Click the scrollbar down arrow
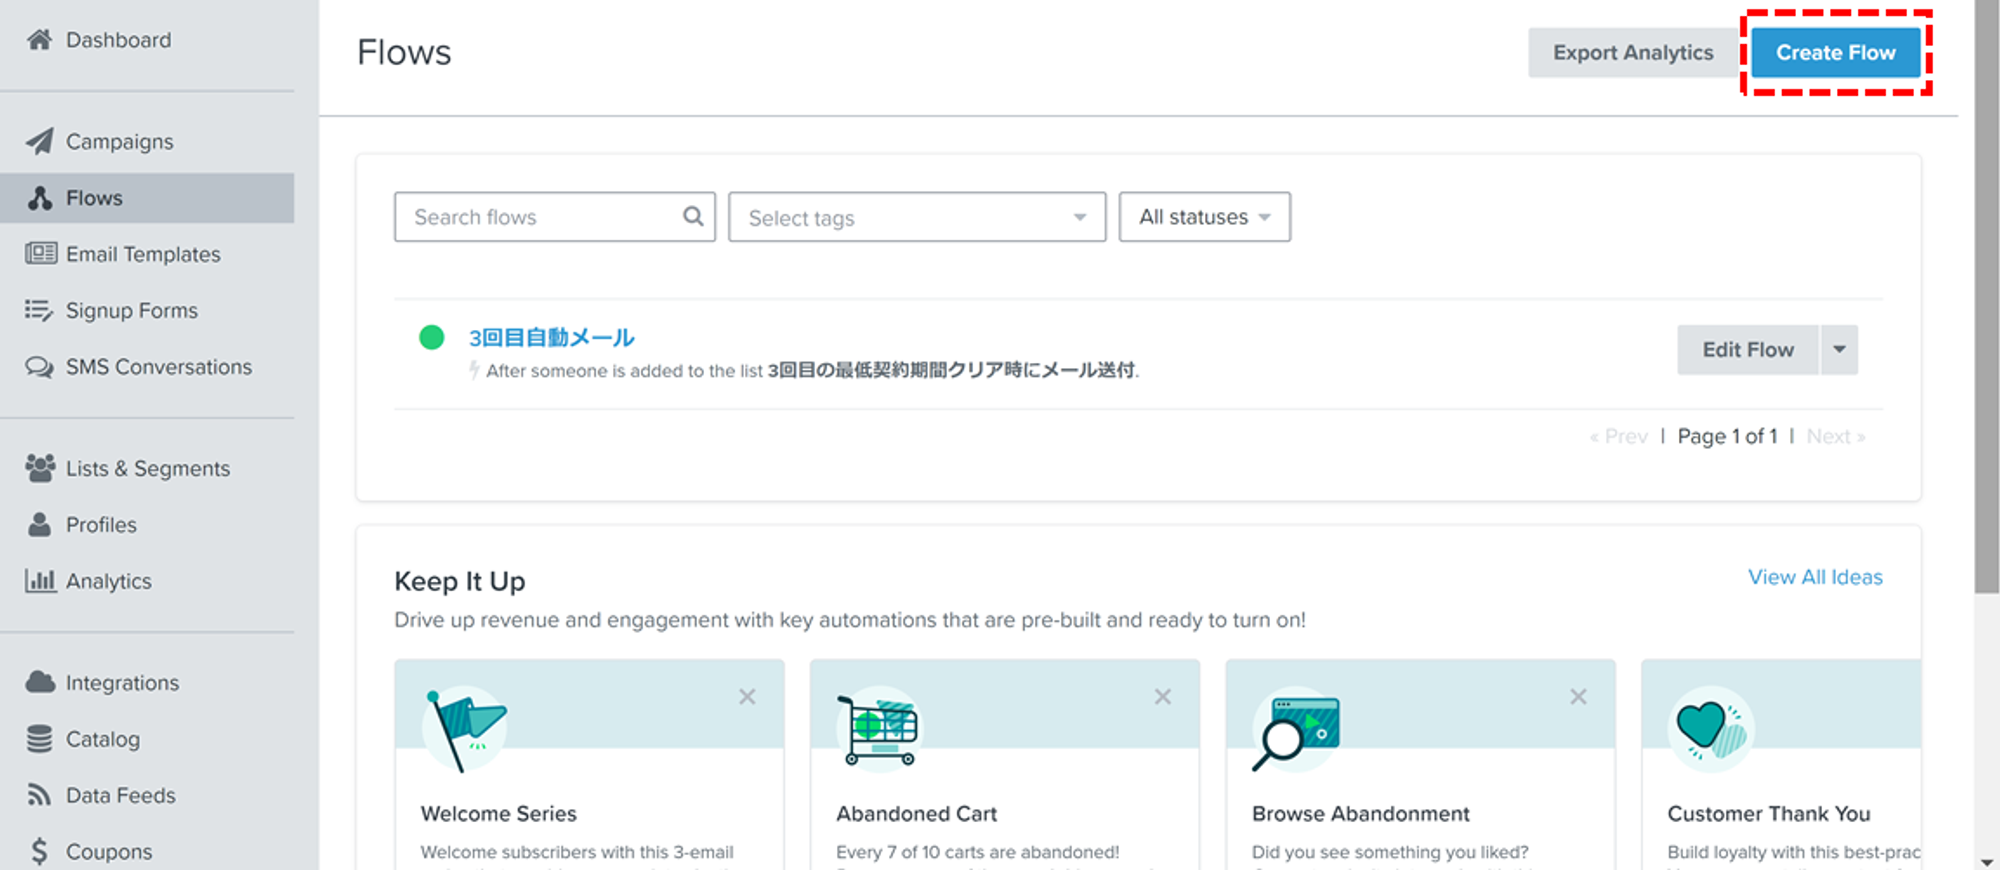 pyautogui.click(x=1987, y=861)
